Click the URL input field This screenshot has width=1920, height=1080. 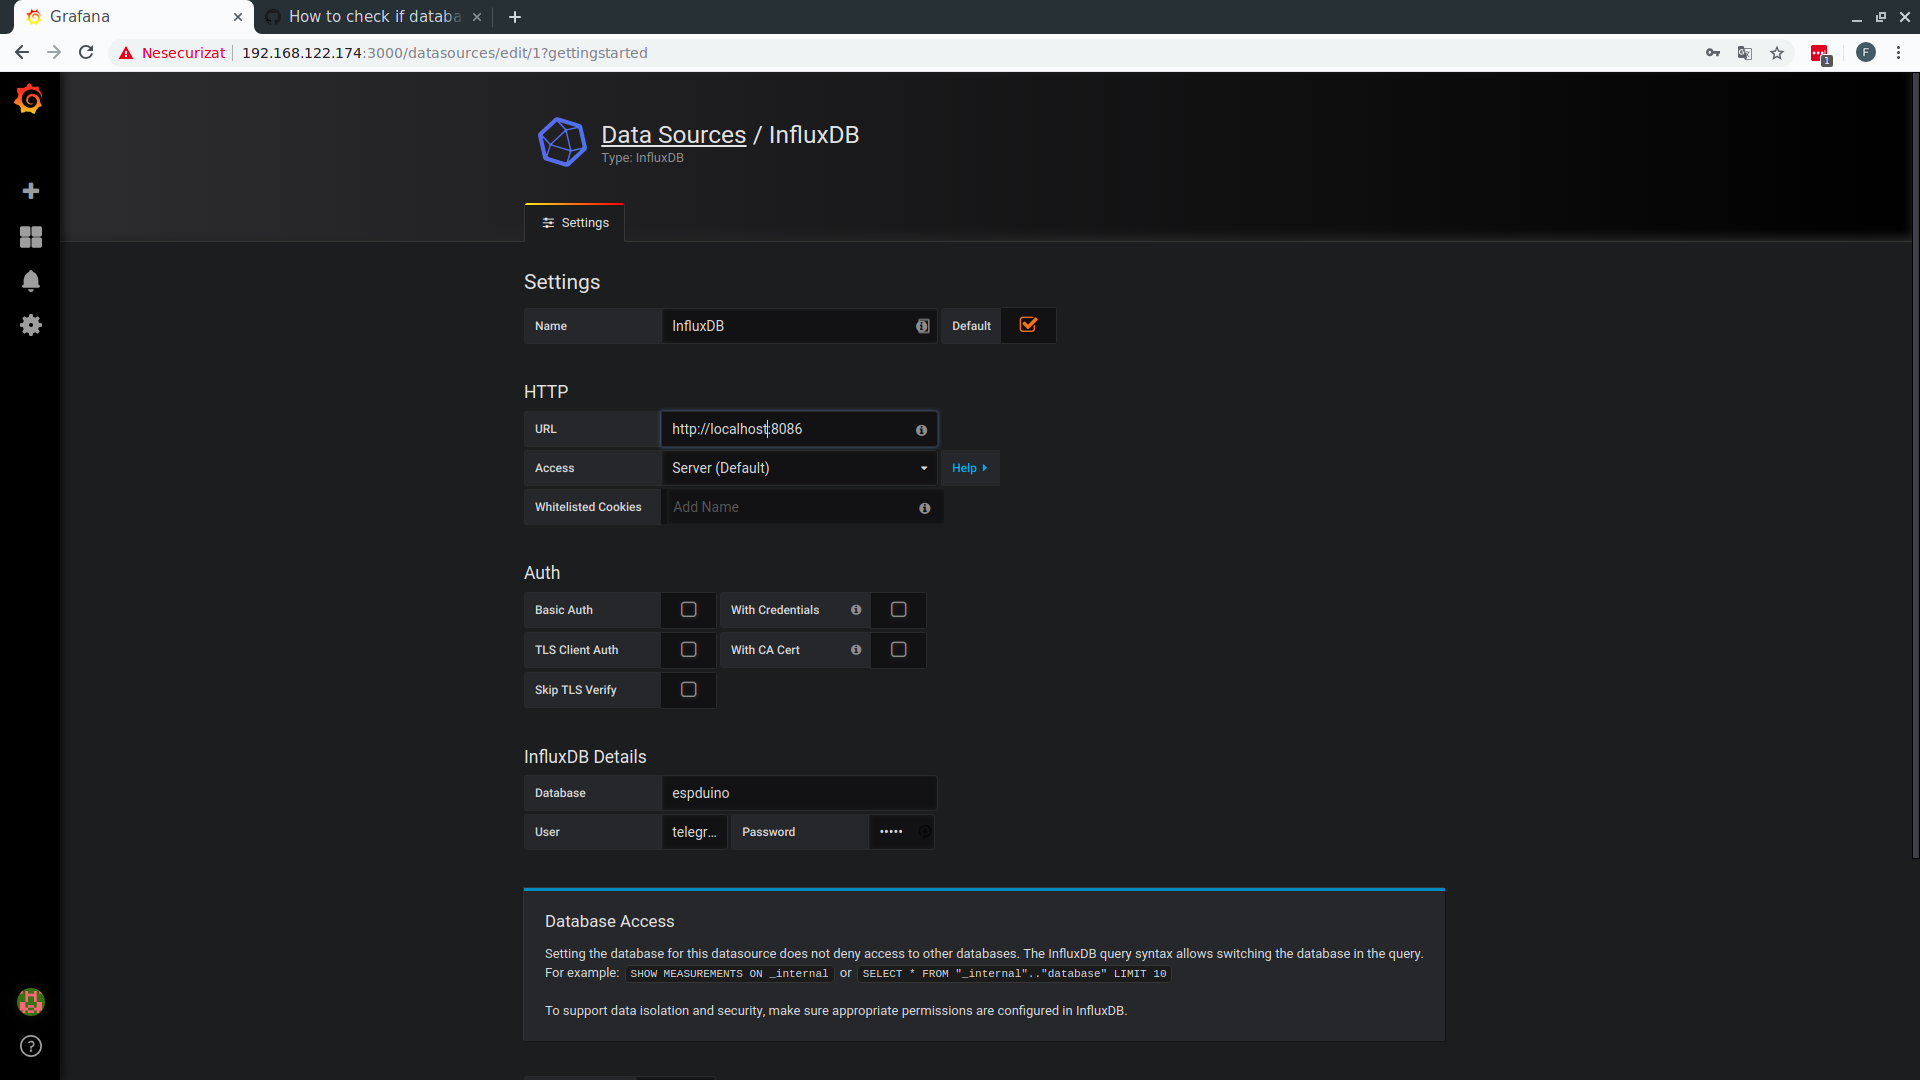(x=799, y=429)
